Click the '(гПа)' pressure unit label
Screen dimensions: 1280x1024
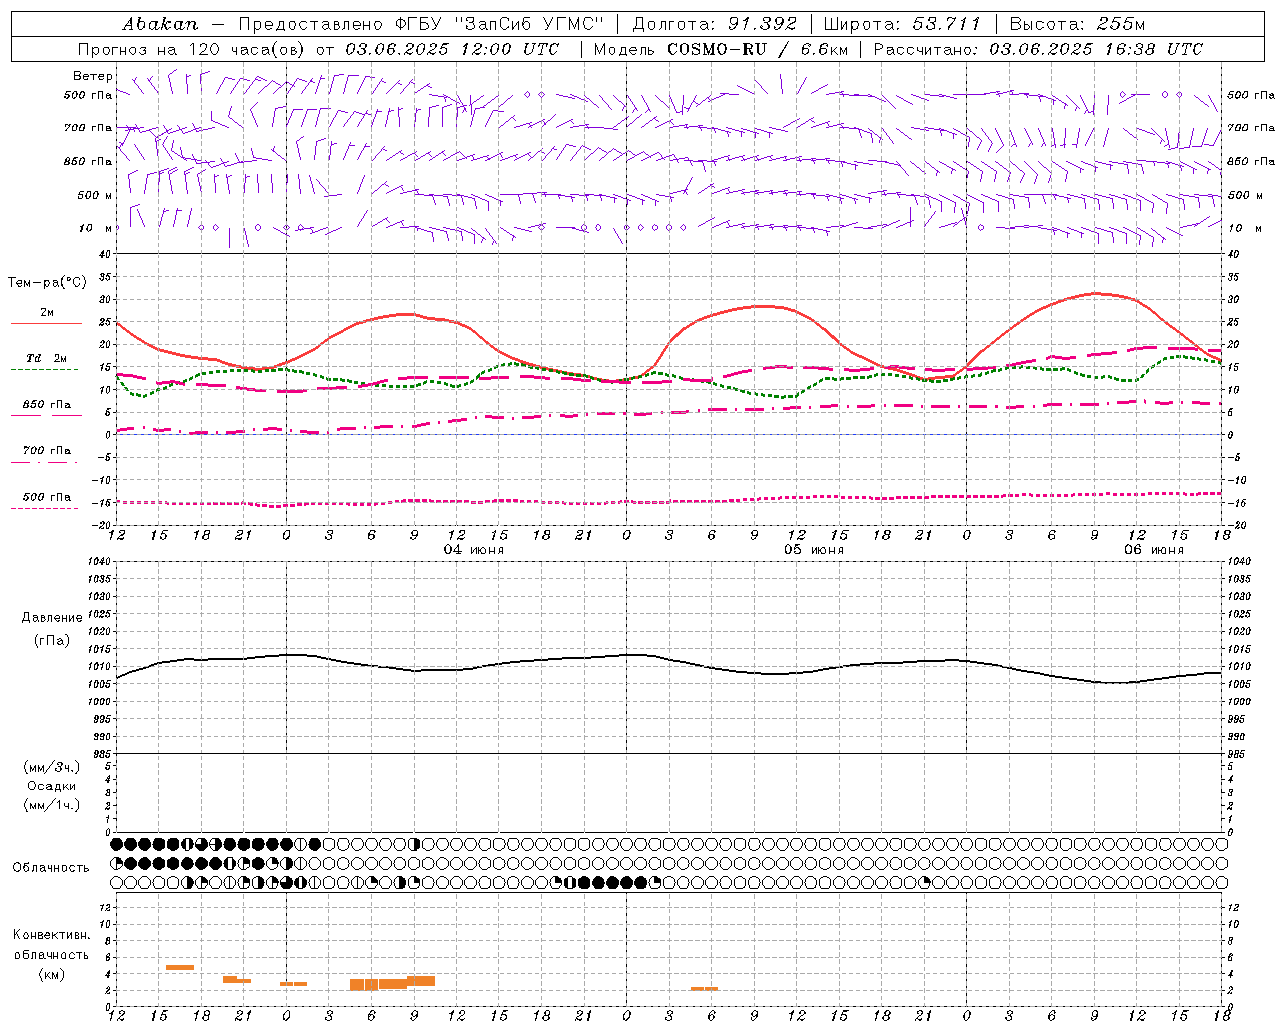(x=51, y=641)
